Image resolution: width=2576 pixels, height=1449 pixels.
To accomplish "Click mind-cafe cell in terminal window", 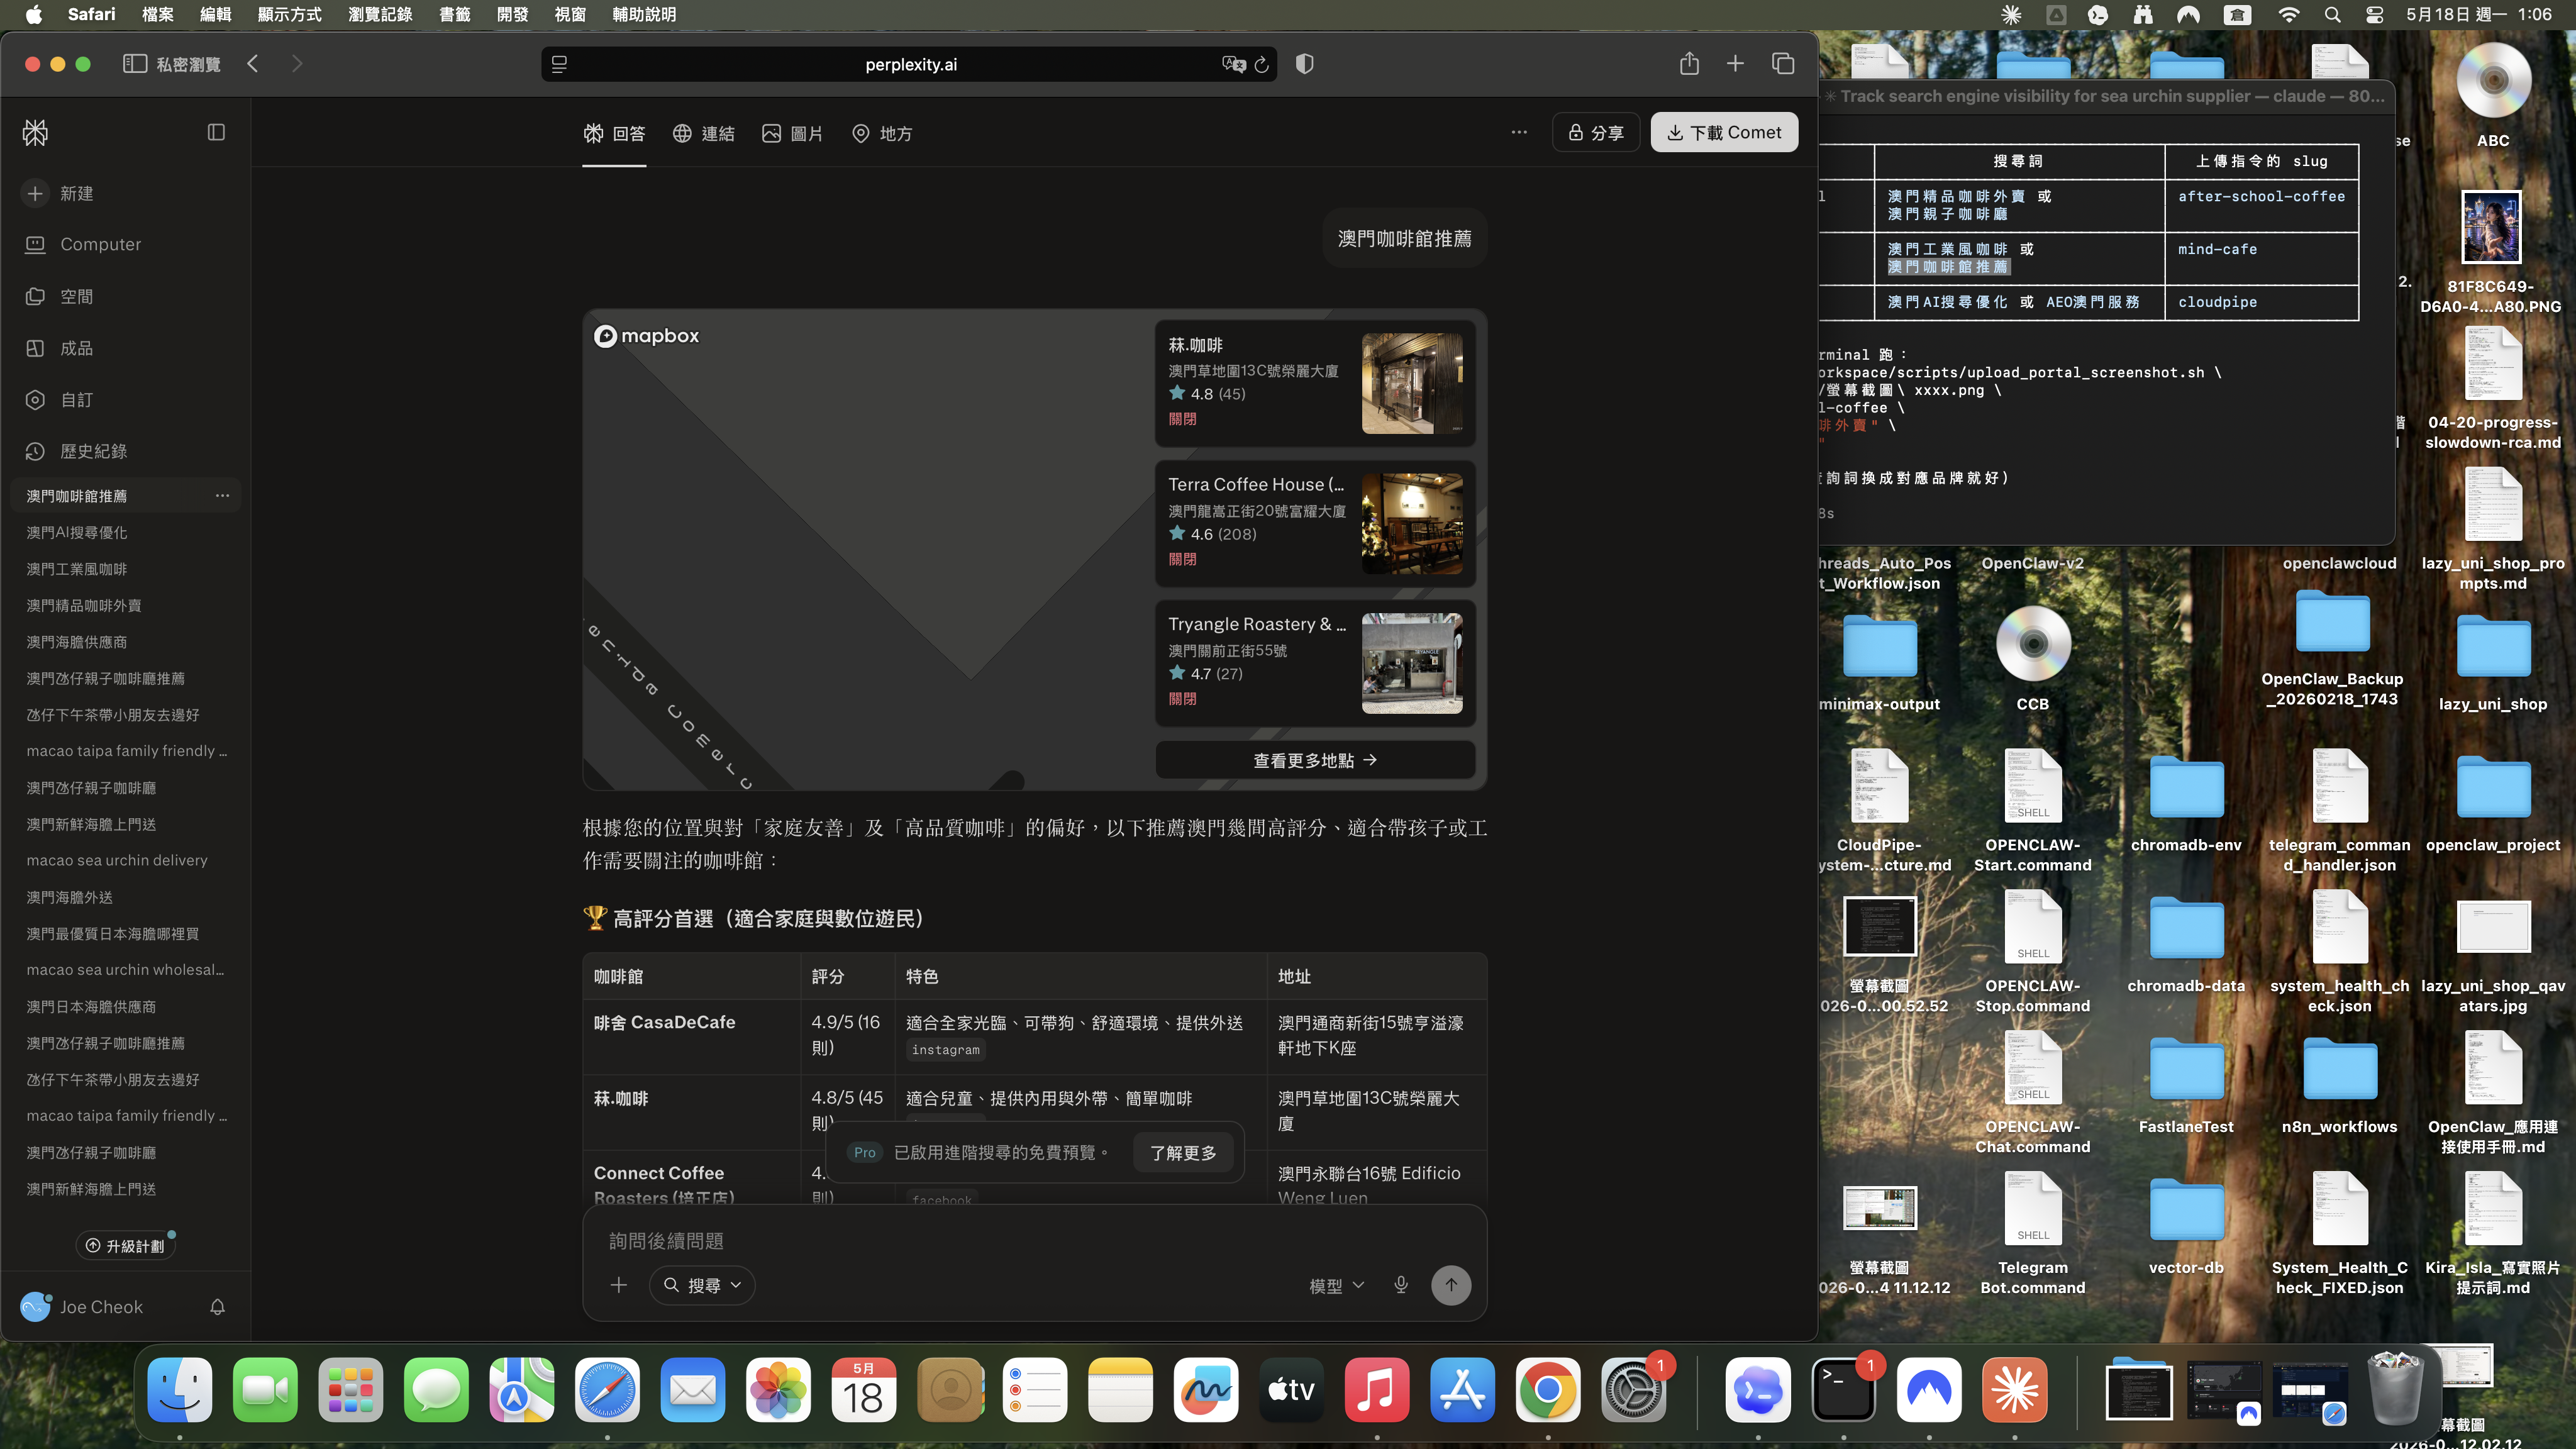I will 2217,249.
